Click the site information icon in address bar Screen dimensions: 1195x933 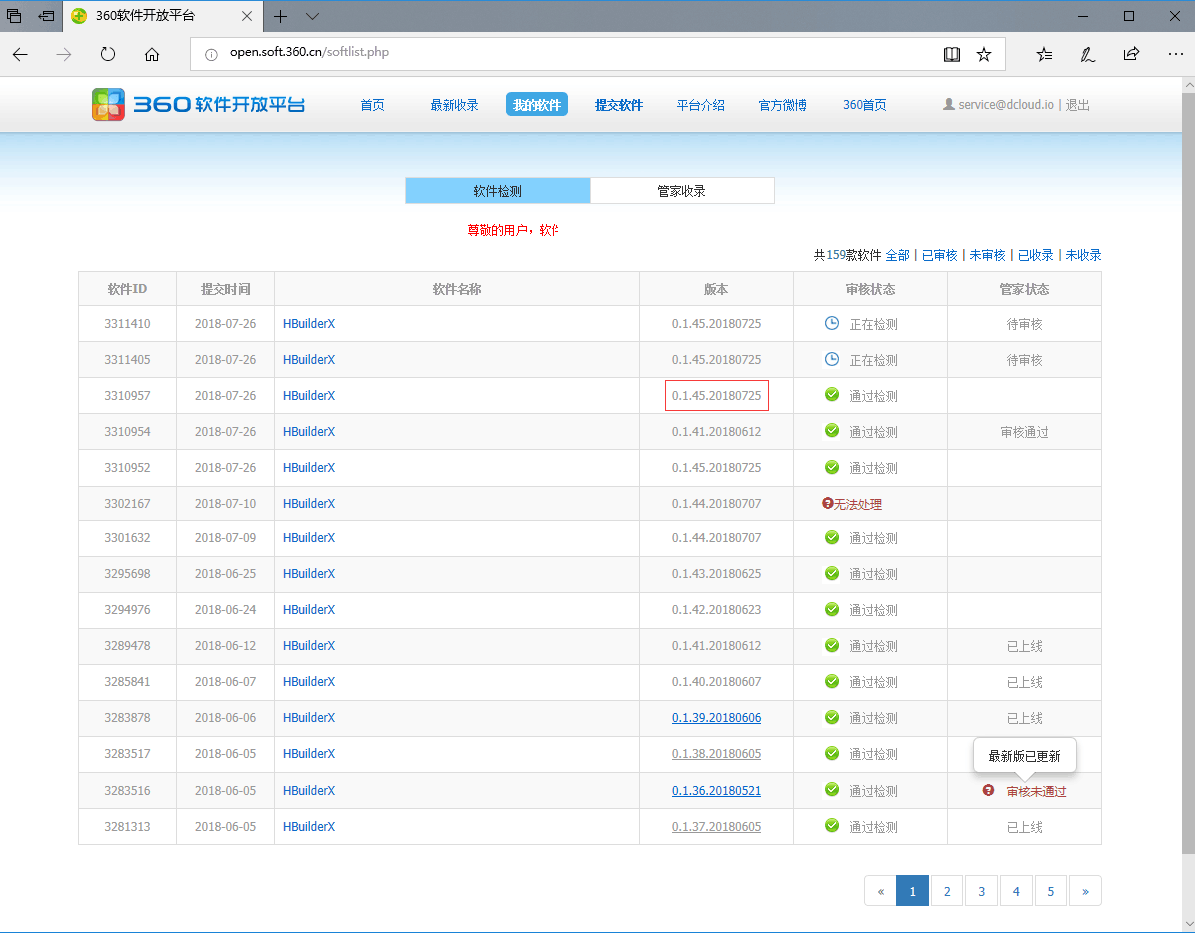click(x=212, y=54)
